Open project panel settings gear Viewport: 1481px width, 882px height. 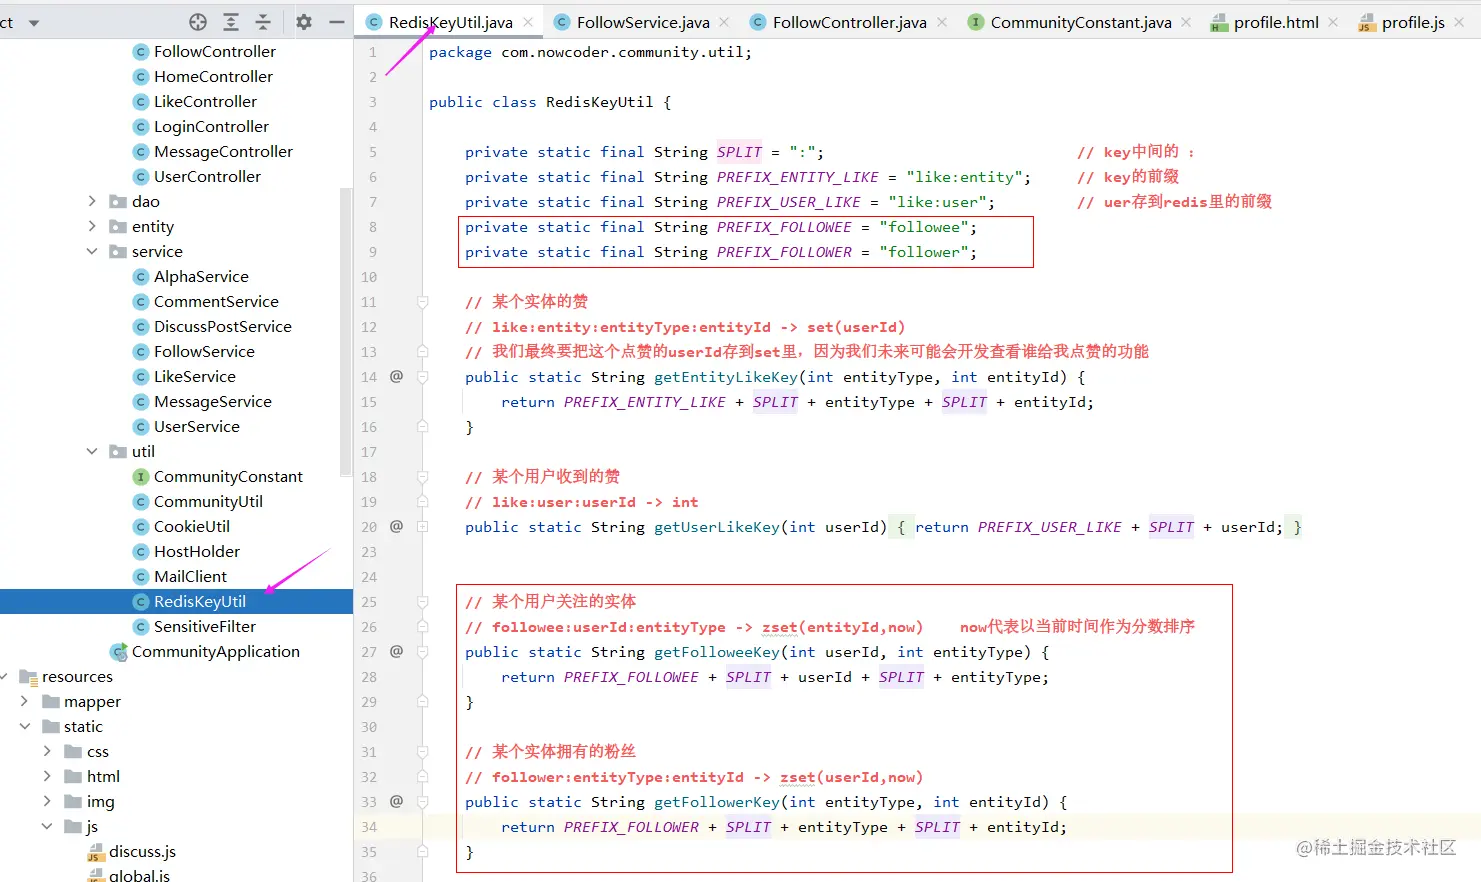[304, 22]
